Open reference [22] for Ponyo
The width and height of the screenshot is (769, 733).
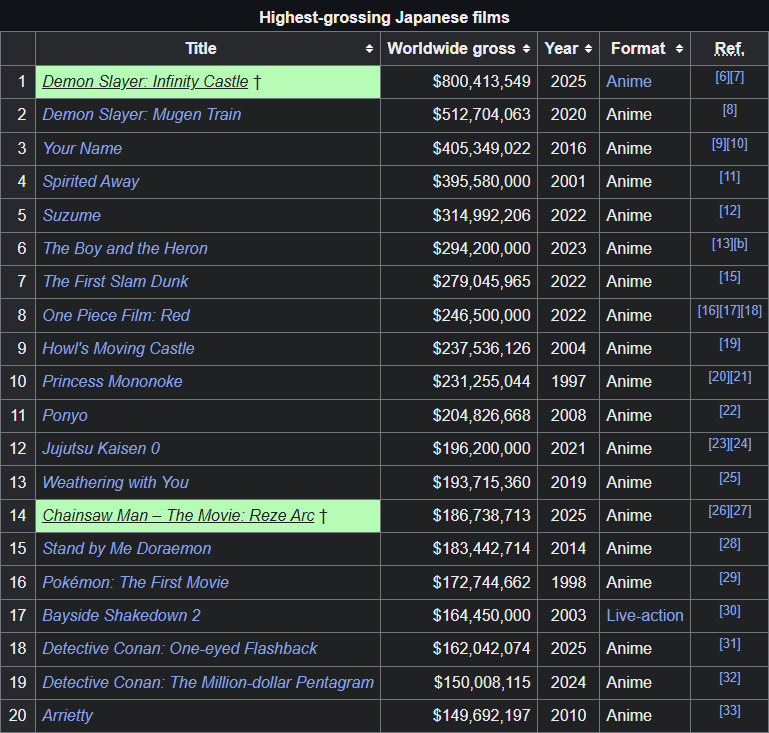coord(730,411)
